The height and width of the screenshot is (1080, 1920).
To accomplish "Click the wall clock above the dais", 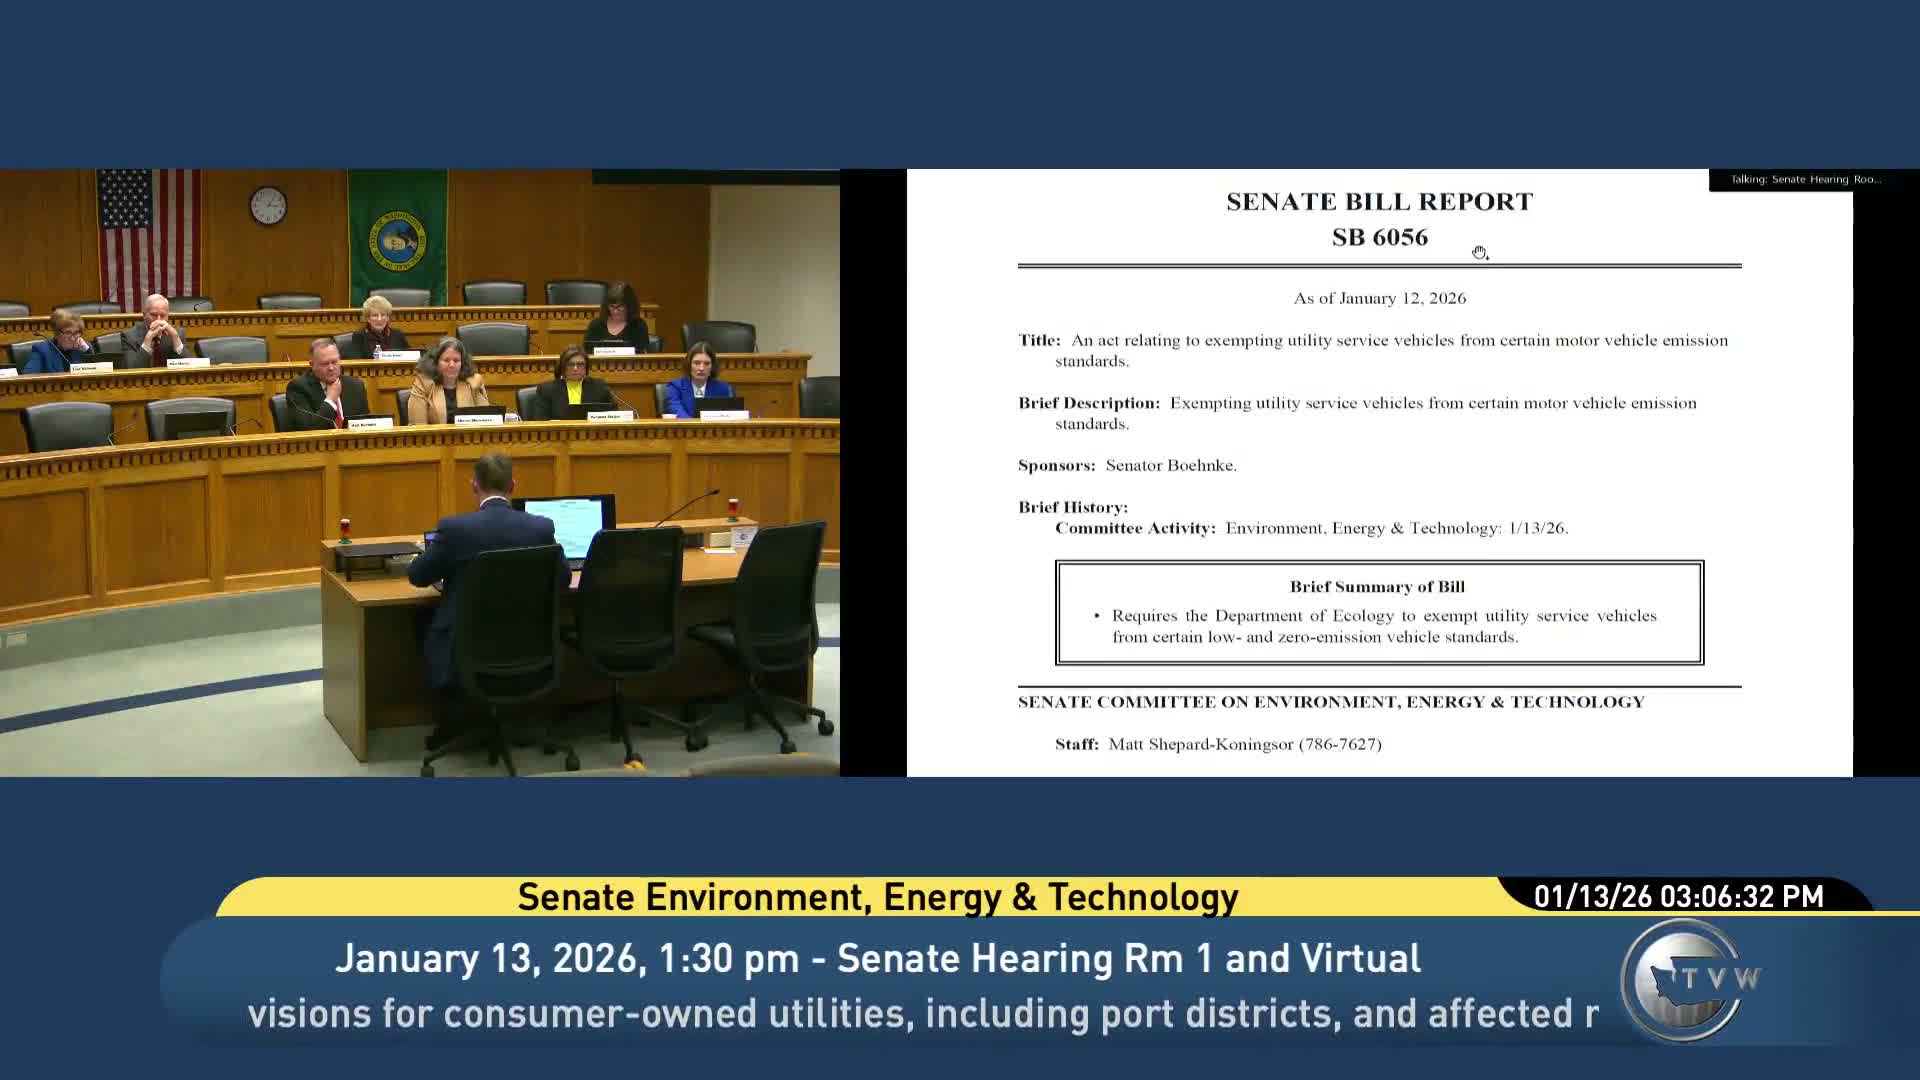I will (x=267, y=205).
